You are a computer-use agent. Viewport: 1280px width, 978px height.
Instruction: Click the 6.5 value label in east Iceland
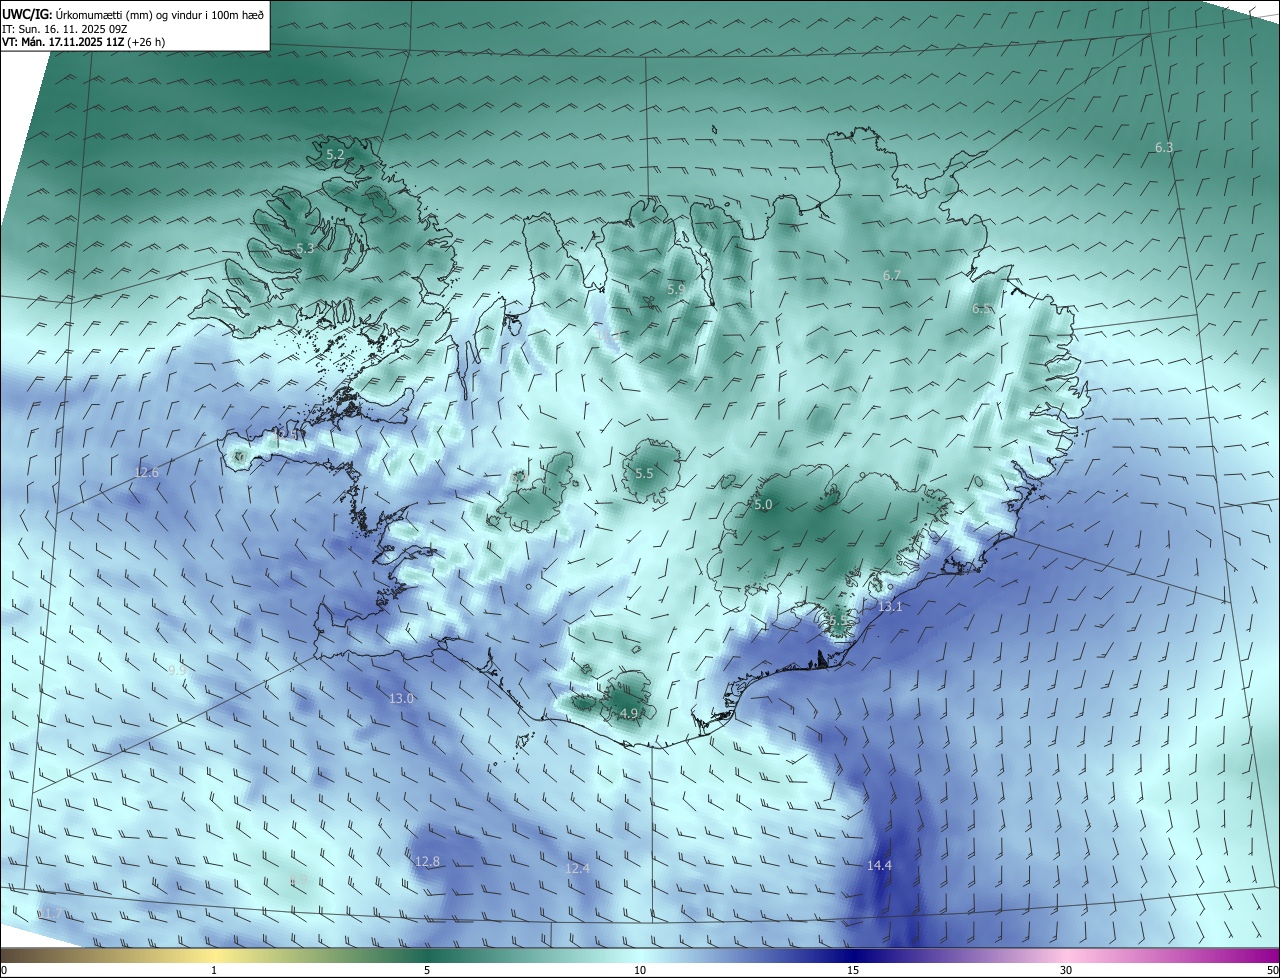(x=982, y=309)
